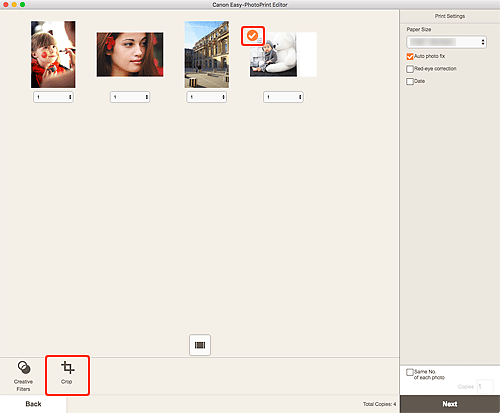Enable Red-eye correction checkbox
Screen dimensions: 500x413
(410, 69)
